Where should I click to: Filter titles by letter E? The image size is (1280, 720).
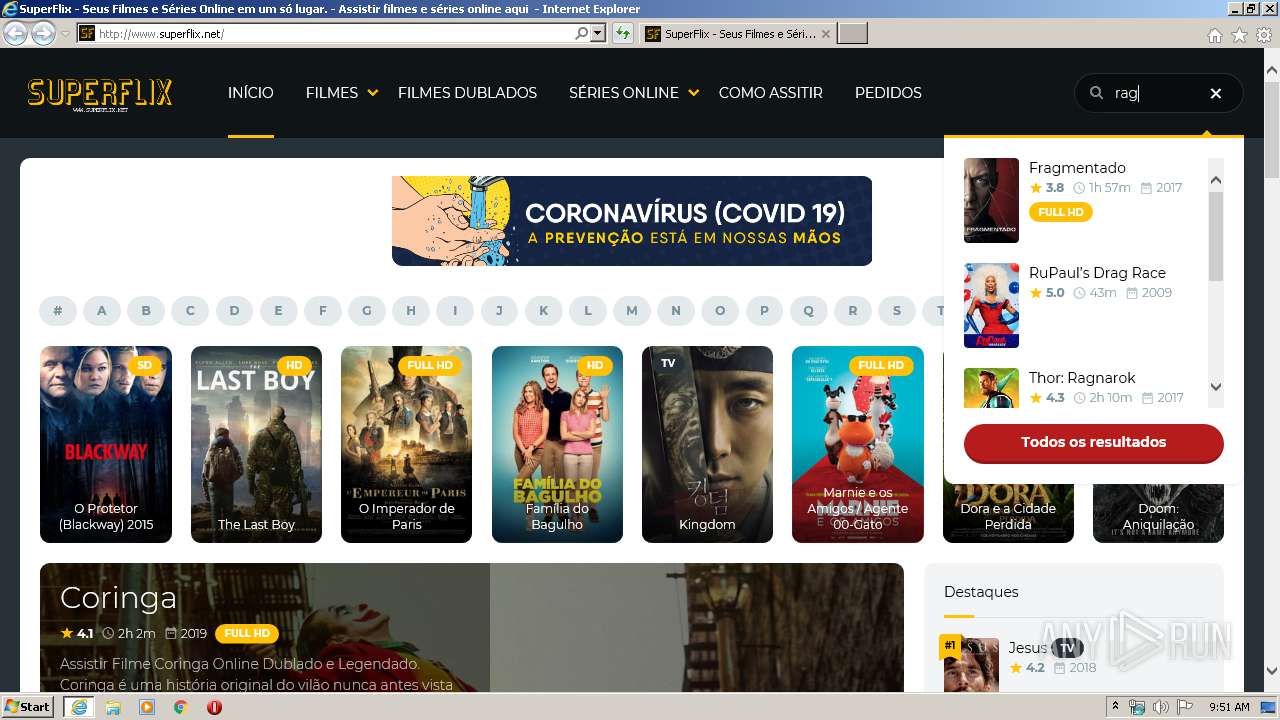(278, 311)
